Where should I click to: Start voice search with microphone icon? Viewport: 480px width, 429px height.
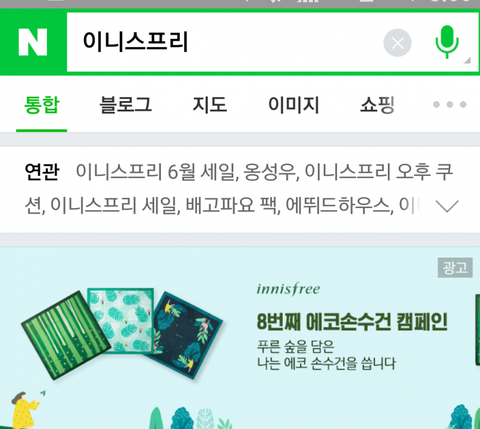(x=447, y=42)
